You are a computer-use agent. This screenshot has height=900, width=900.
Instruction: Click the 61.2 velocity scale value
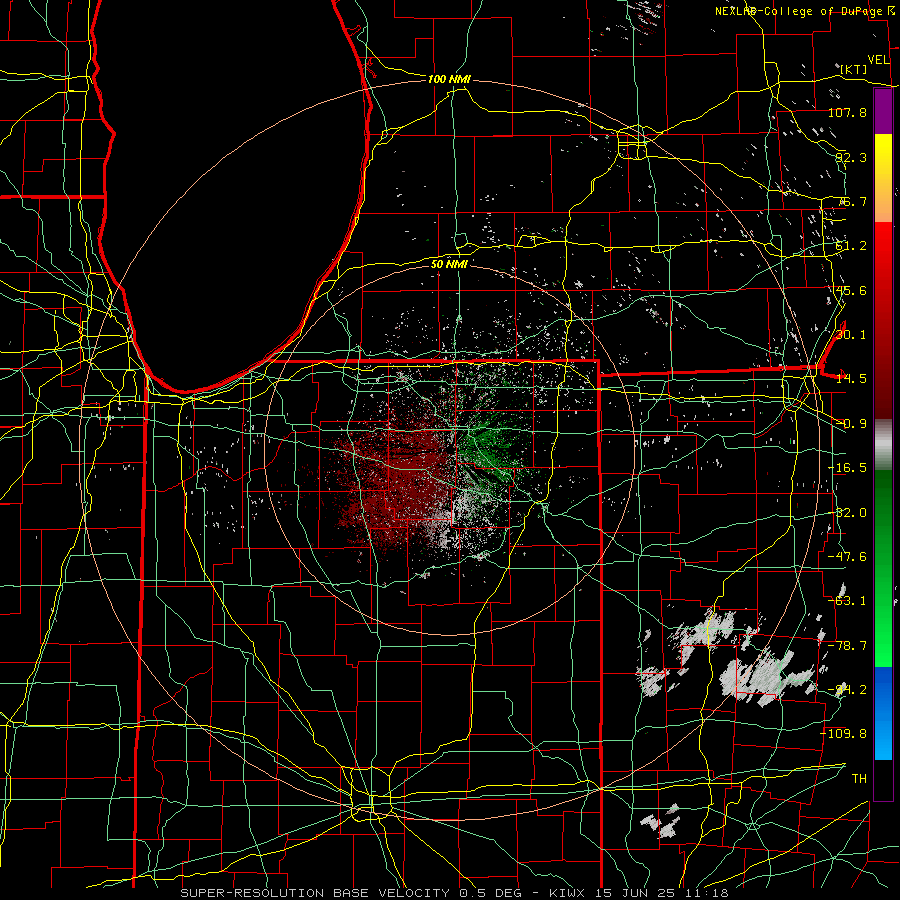pyautogui.click(x=851, y=246)
